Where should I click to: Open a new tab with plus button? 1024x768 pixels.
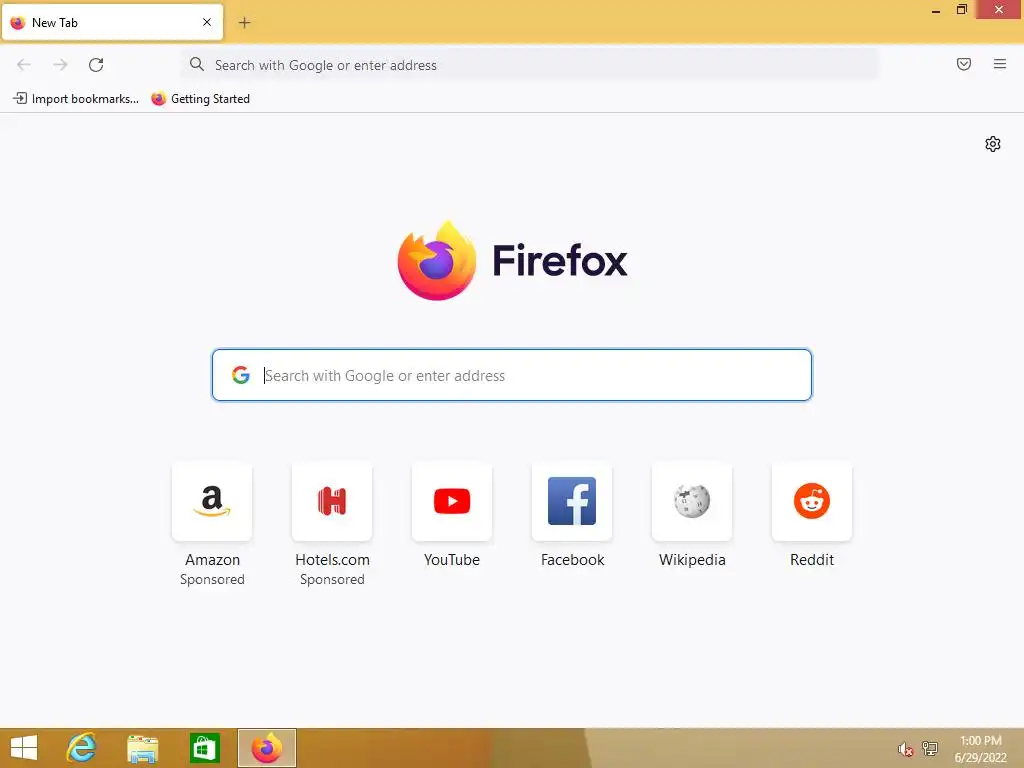tap(244, 23)
